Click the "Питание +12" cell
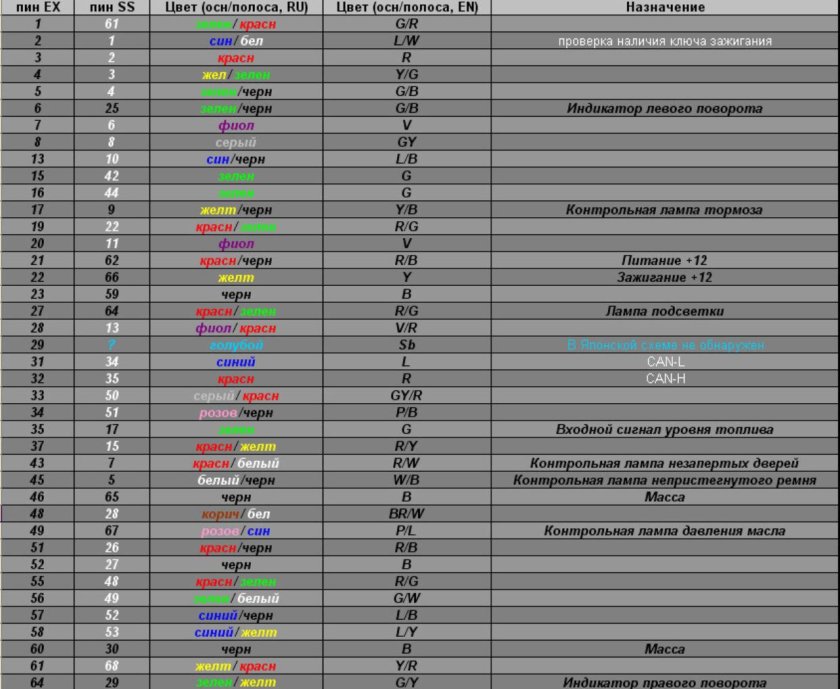Viewport: 840px width, 689px height. click(x=665, y=261)
